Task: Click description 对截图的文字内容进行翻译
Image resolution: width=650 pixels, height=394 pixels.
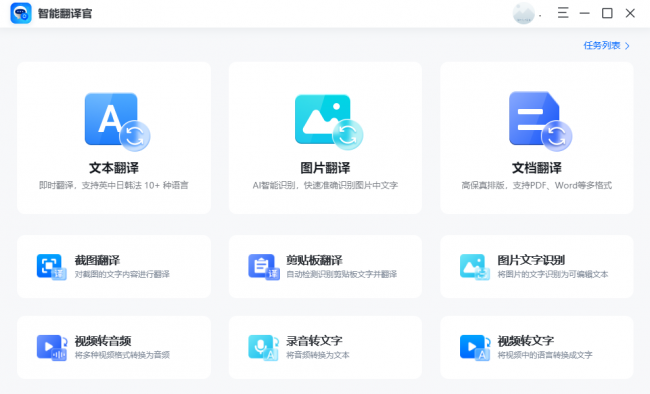Action: pos(122,274)
